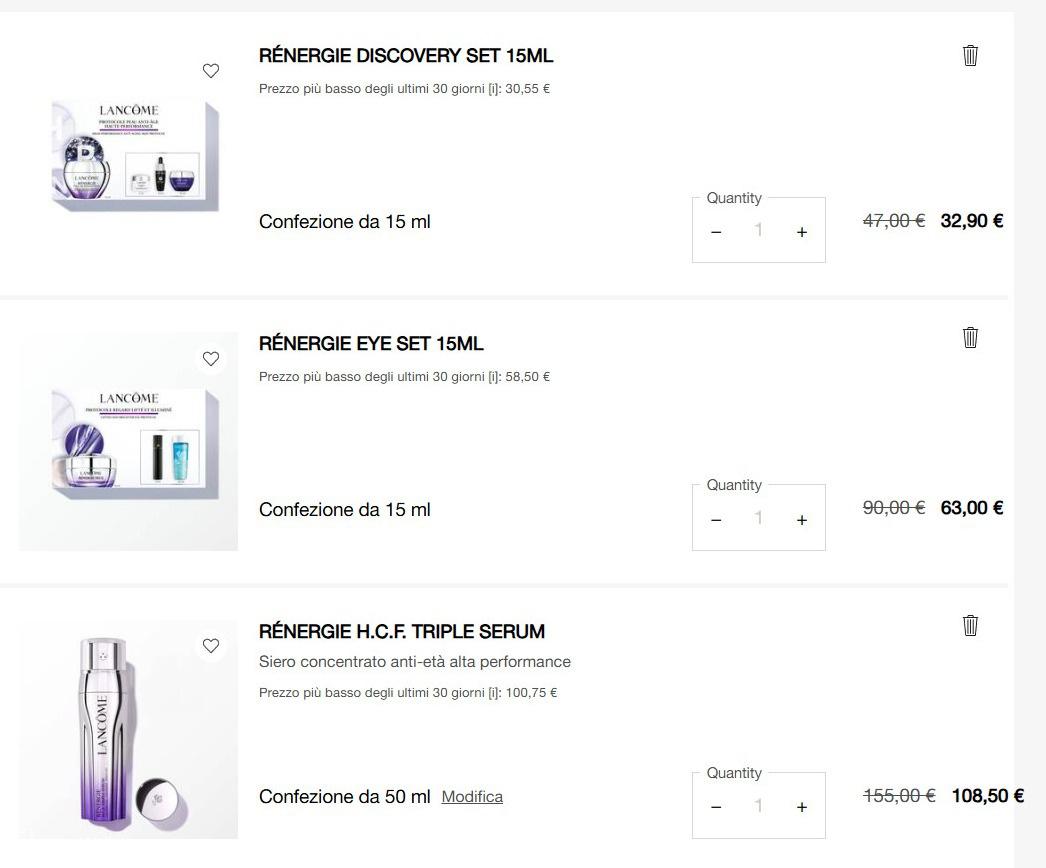Add Rénergie Discovery Set to wishlist
Screen dimensions: 1046x868
coord(210,71)
